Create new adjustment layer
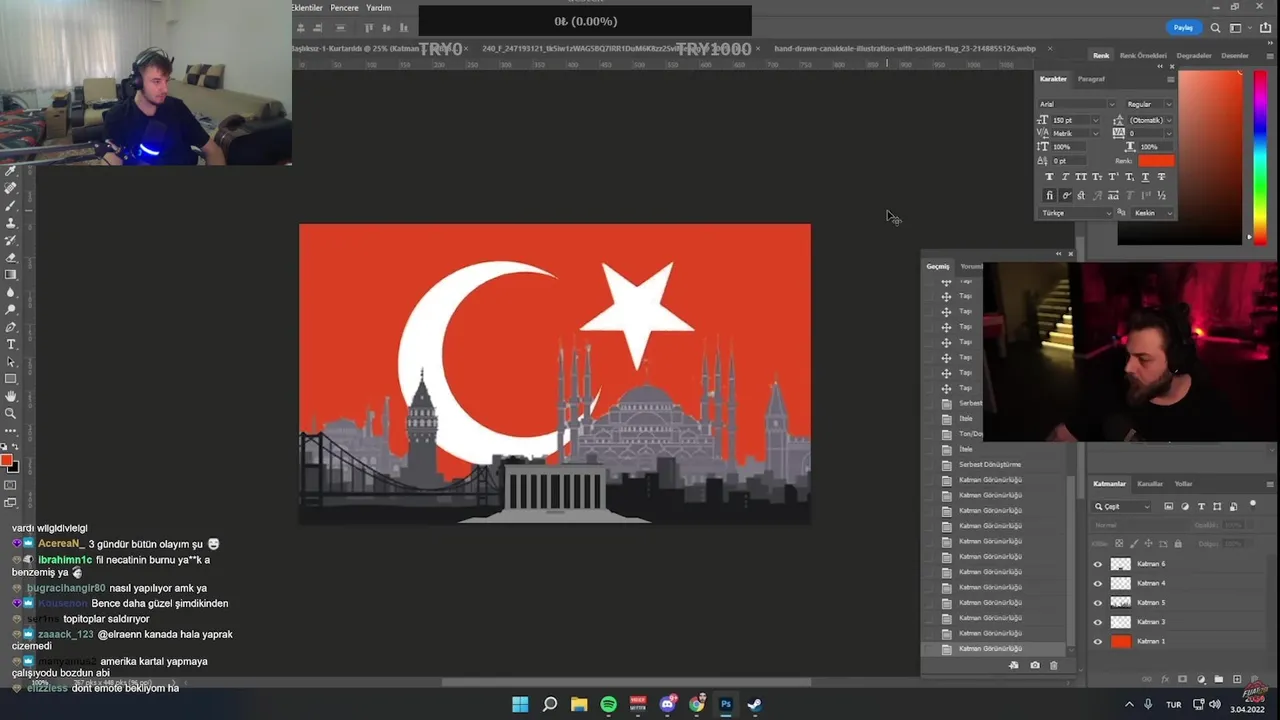Image resolution: width=1280 pixels, height=720 pixels. click(1201, 679)
